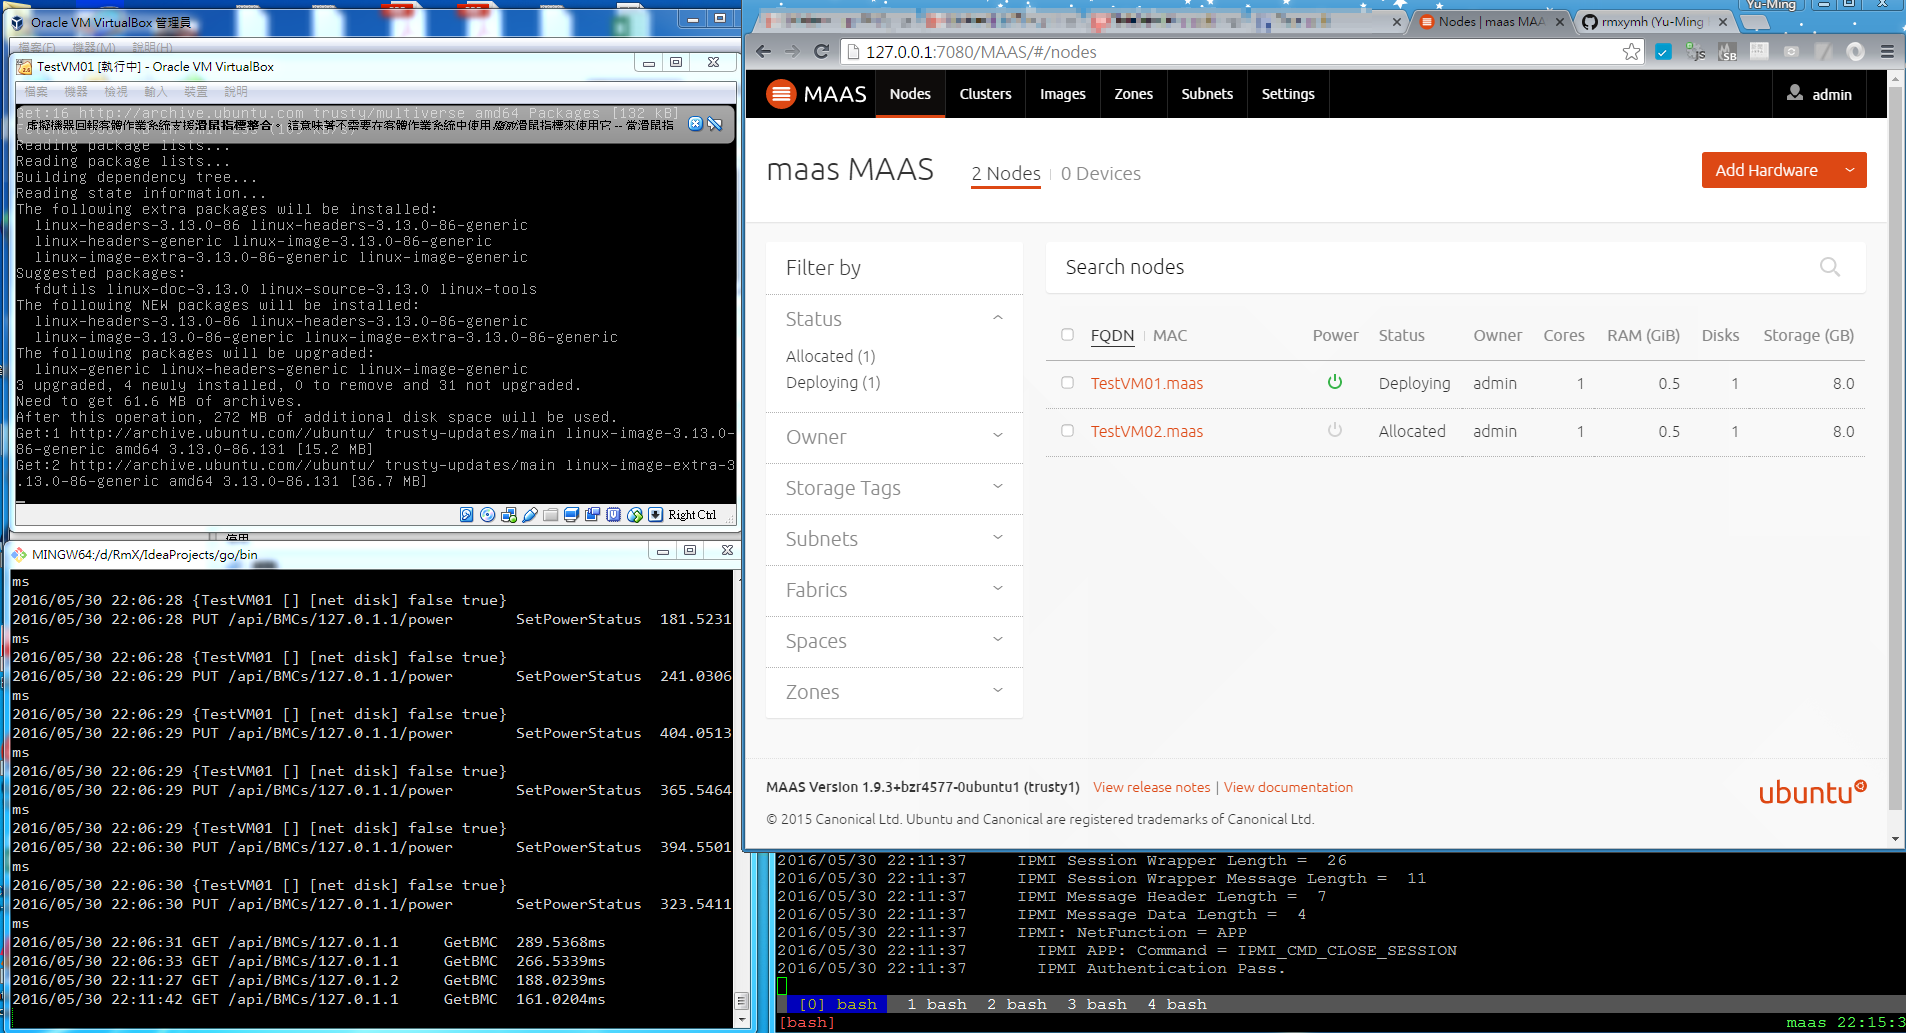1906x1033 pixels.
Task: Click VirtualBox optical disc status icon
Action: point(487,515)
